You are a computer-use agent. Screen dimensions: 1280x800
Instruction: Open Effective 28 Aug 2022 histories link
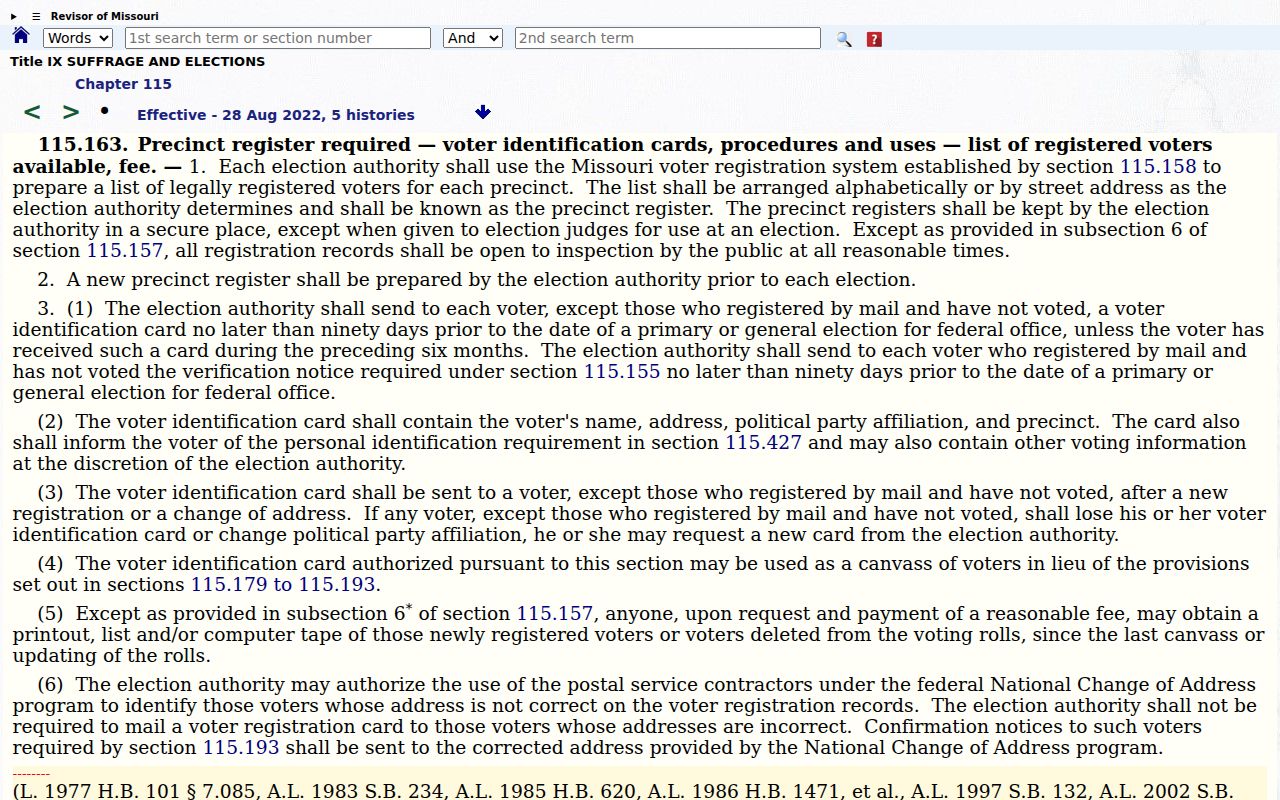[x=276, y=115]
